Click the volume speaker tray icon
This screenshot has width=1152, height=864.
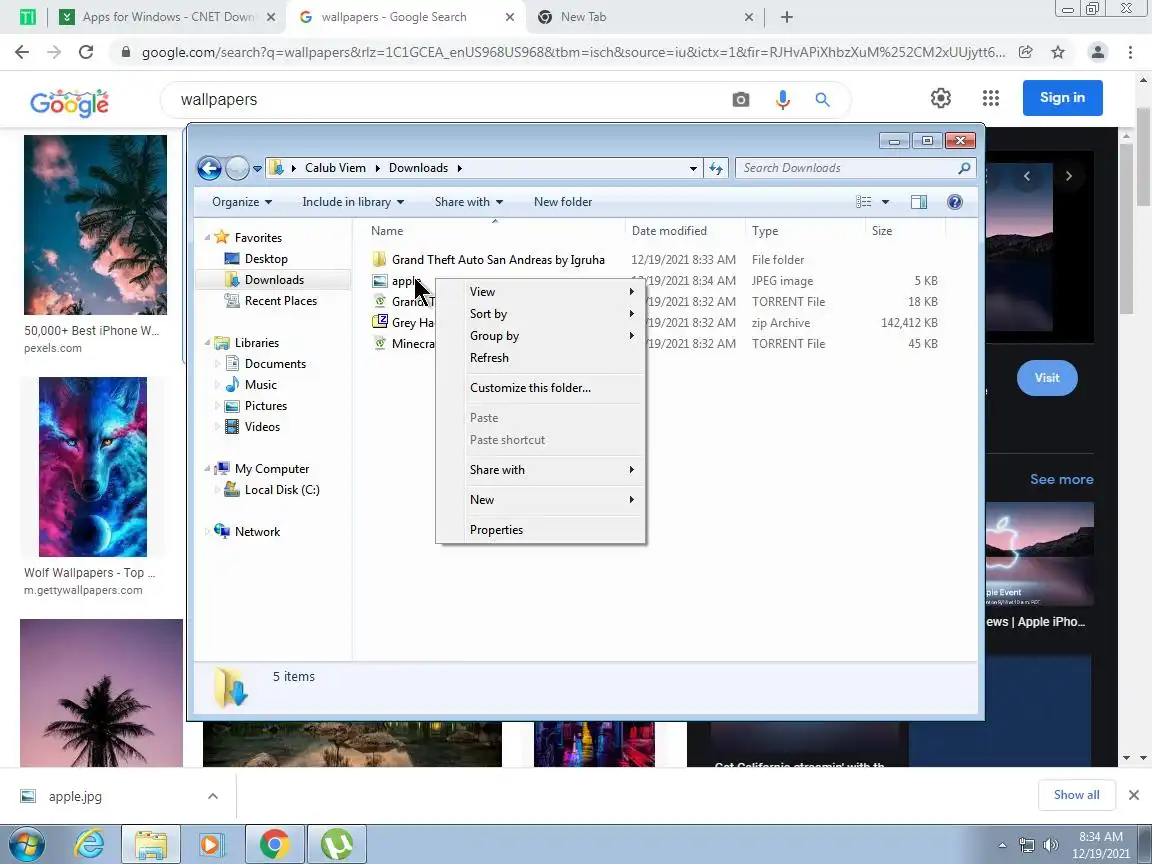tap(1051, 845)
